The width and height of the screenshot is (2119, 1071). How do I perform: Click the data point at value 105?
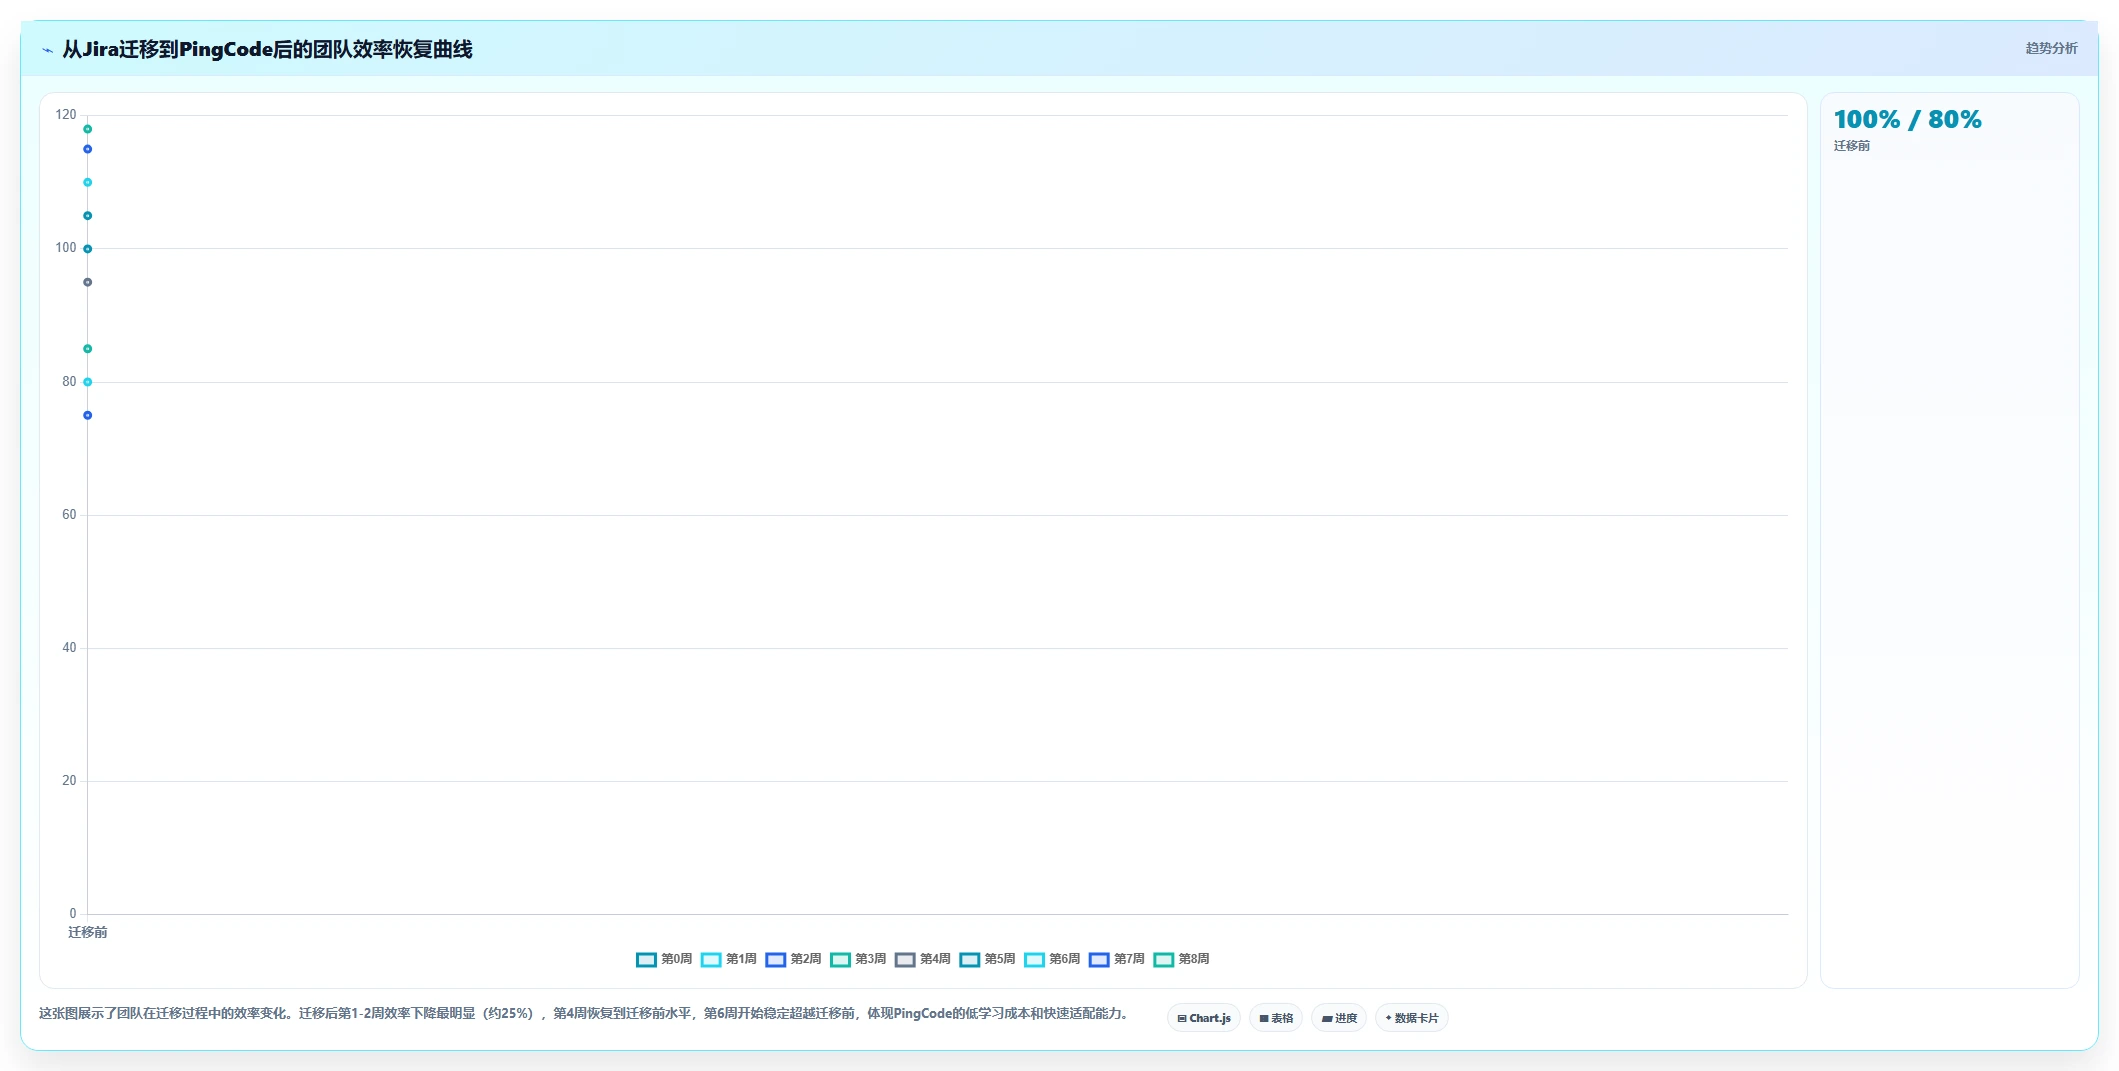pyautogui.click(x=88, y=216)
